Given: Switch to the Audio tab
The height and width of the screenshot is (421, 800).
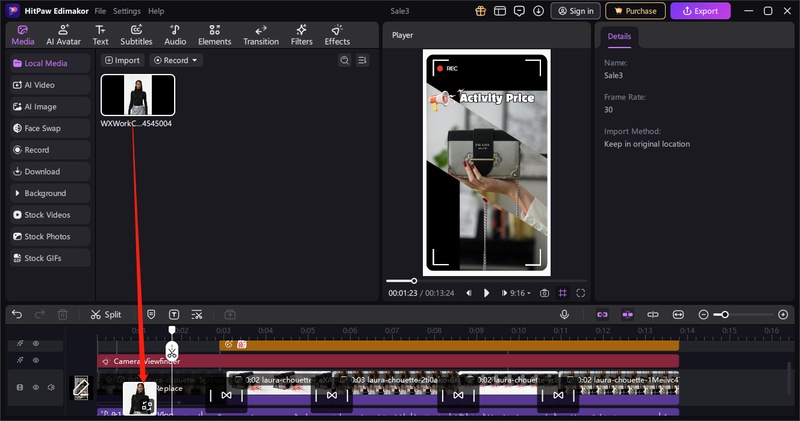Looking at the screenshot, I should coord(175,35).
